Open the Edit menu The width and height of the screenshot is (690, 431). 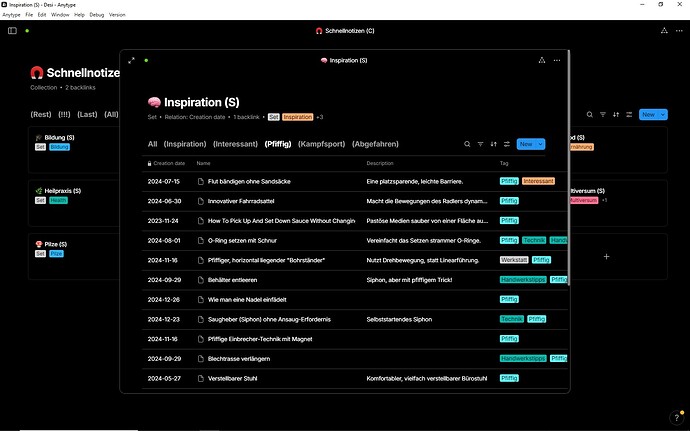[42, 15]
